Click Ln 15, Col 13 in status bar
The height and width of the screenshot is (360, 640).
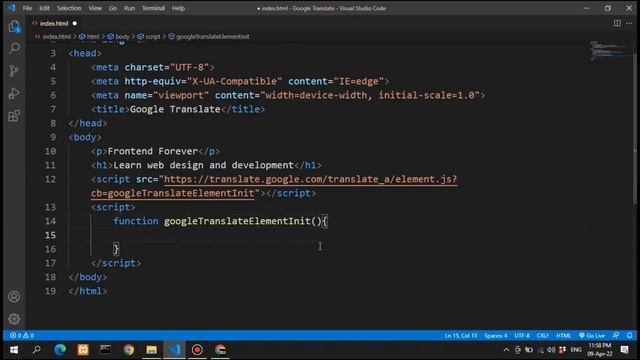coord(461,336)
